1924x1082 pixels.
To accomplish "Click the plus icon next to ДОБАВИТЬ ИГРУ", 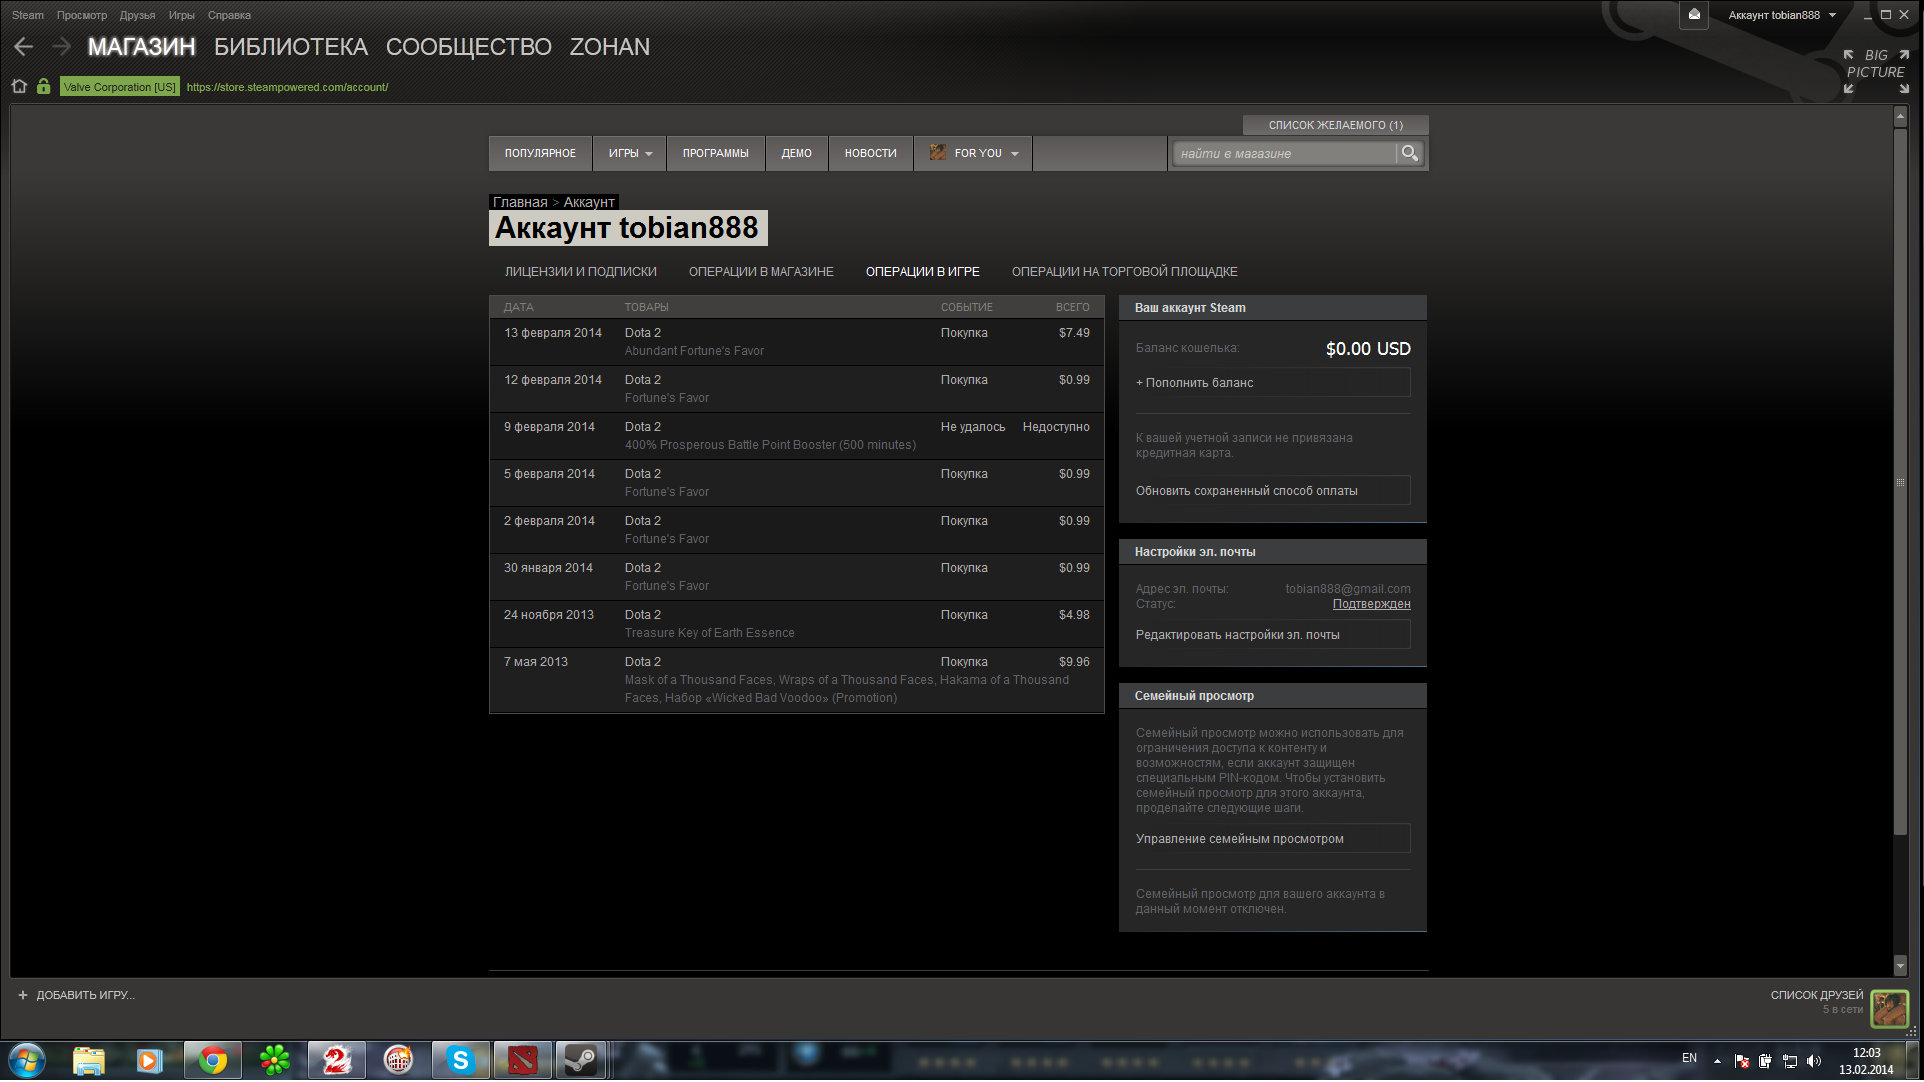I will tap(23, 996).
